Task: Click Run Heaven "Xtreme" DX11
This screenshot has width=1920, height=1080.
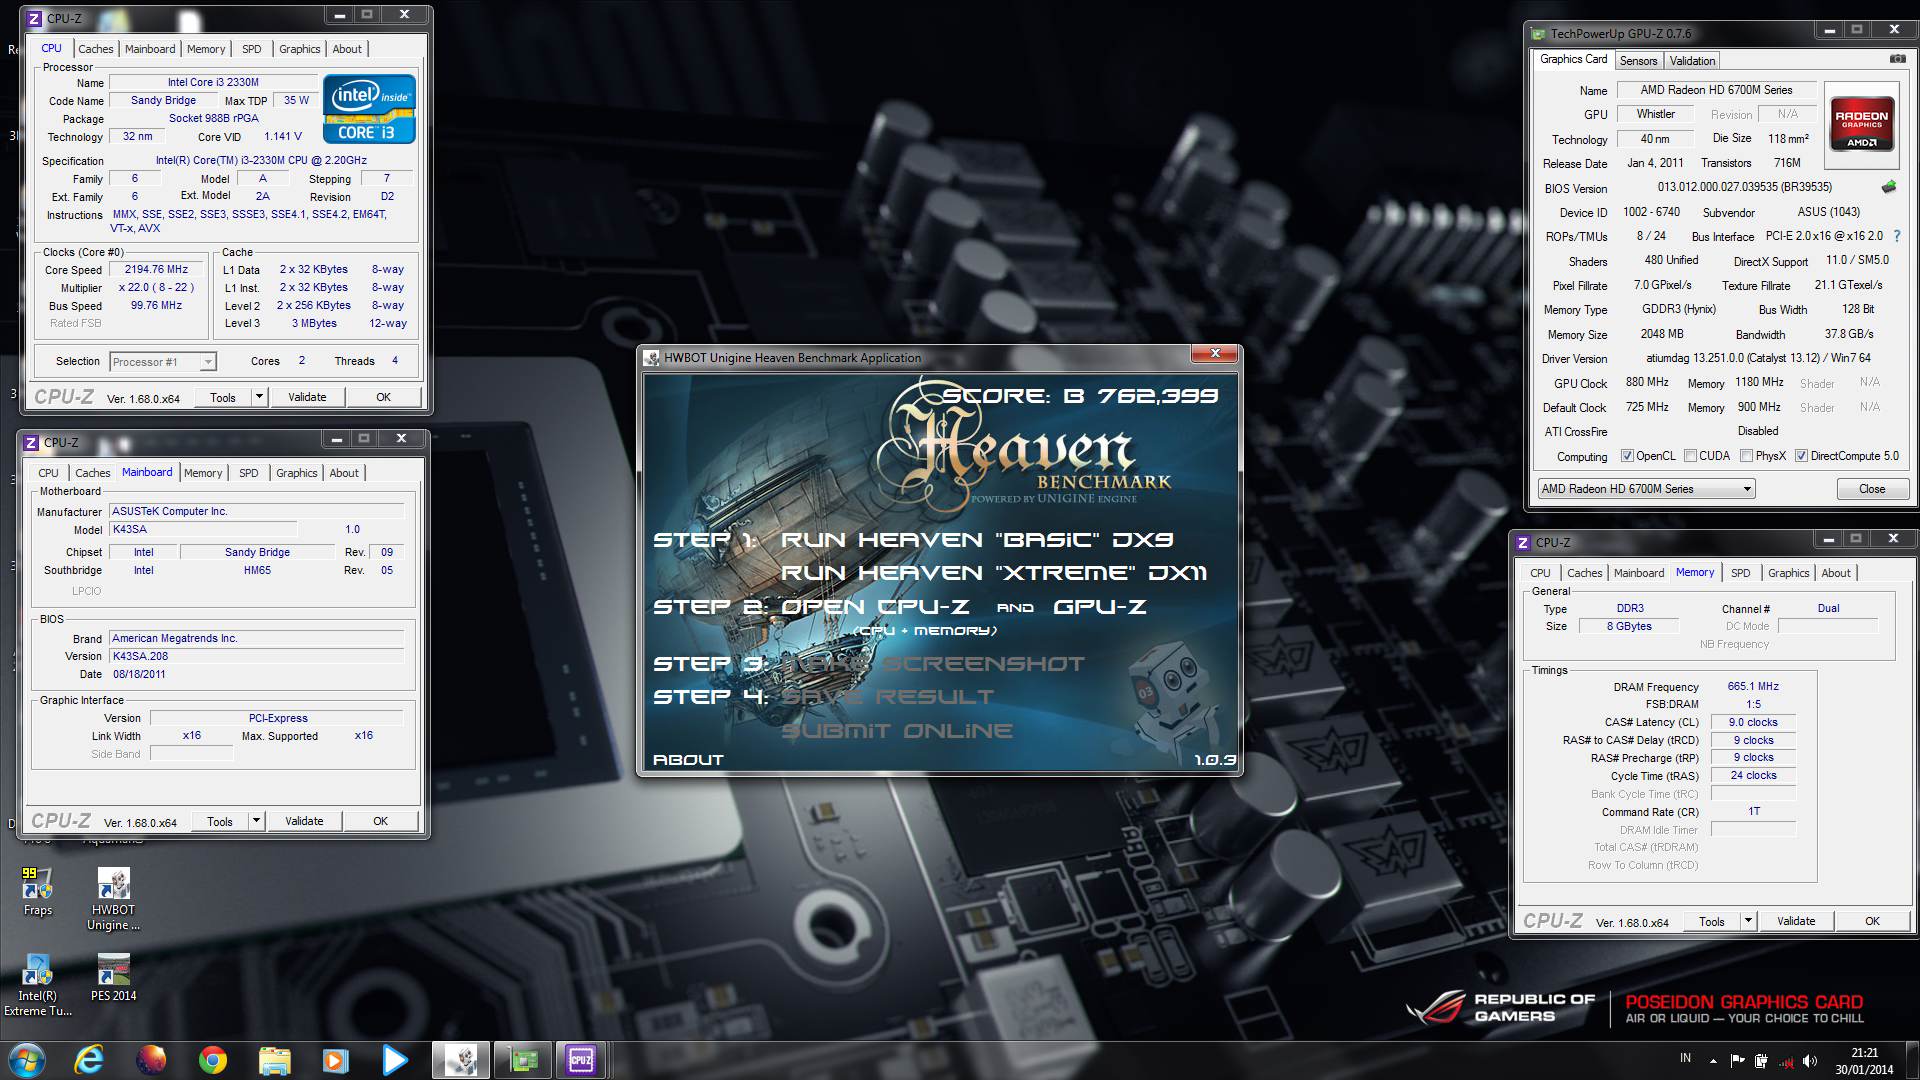Action: click(x=994, y=573)
